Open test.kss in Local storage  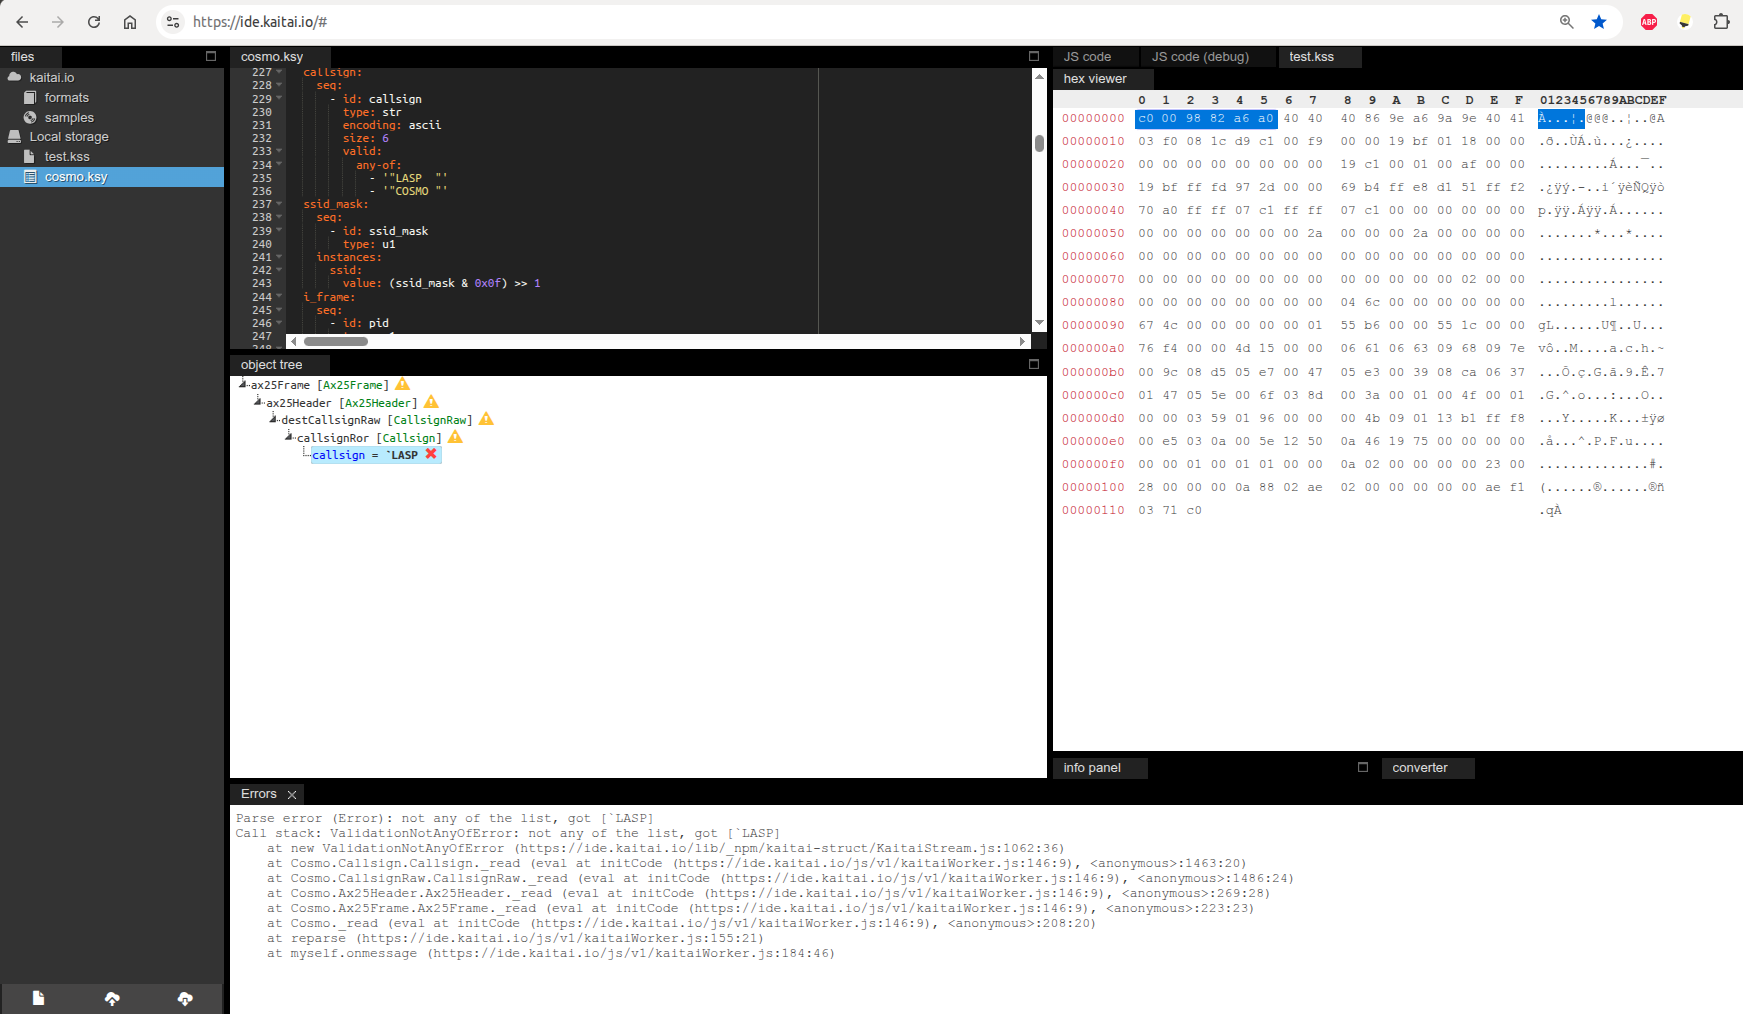point(67,157)
